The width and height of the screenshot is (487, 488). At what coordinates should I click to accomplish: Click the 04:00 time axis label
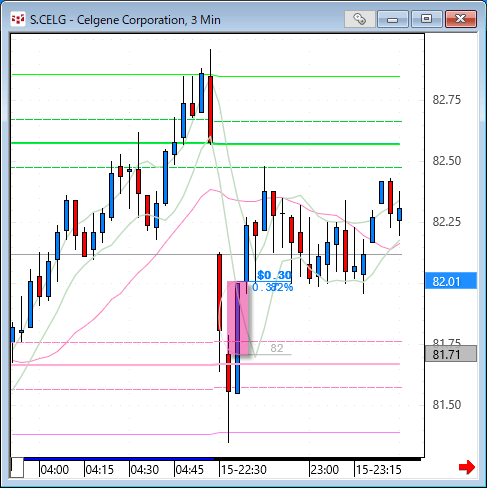click(x=55, y=470)
